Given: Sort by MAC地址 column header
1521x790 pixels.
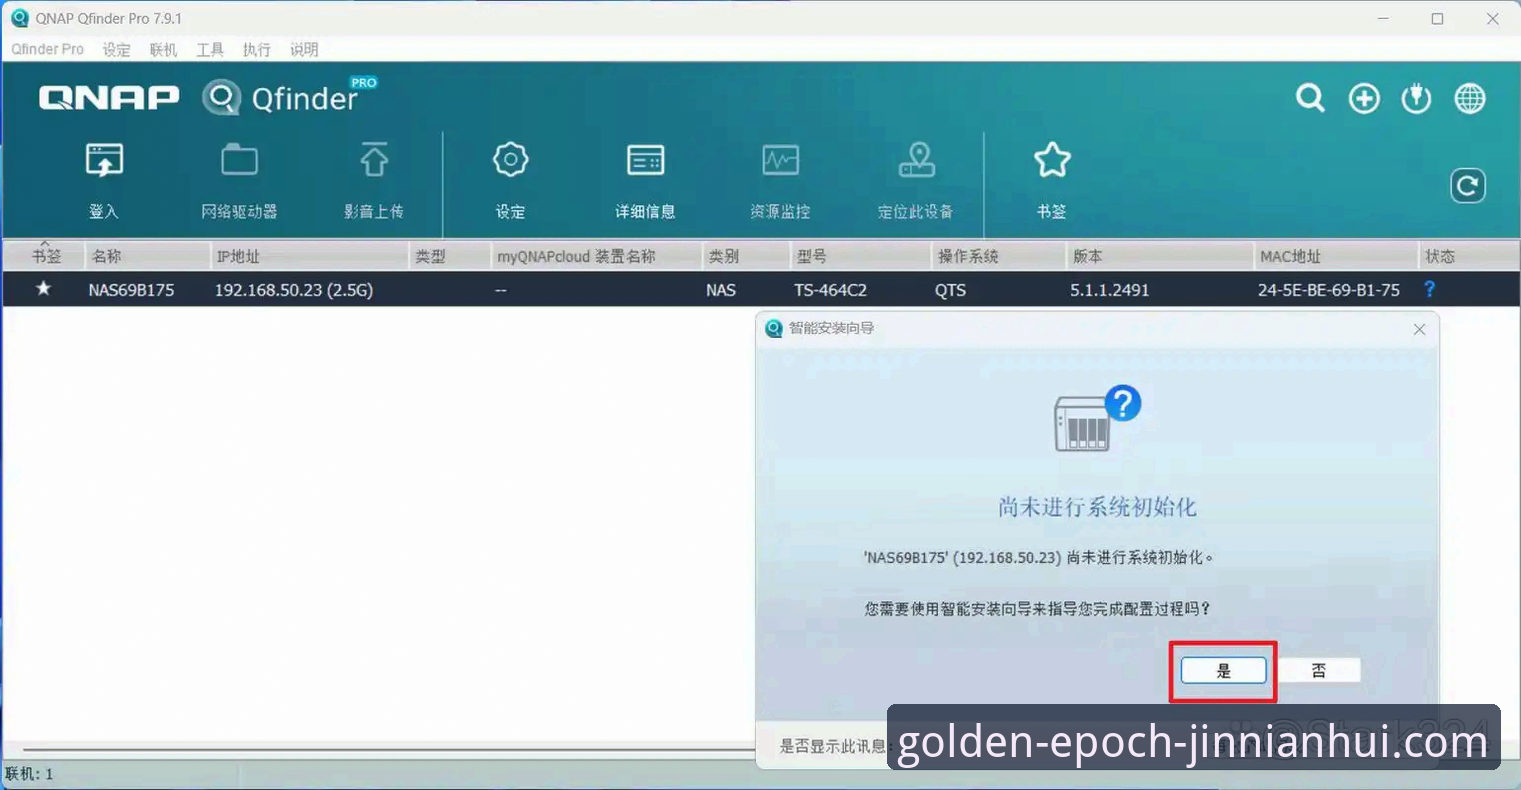Looking at the screenshot, I should tap(1336, 256).
